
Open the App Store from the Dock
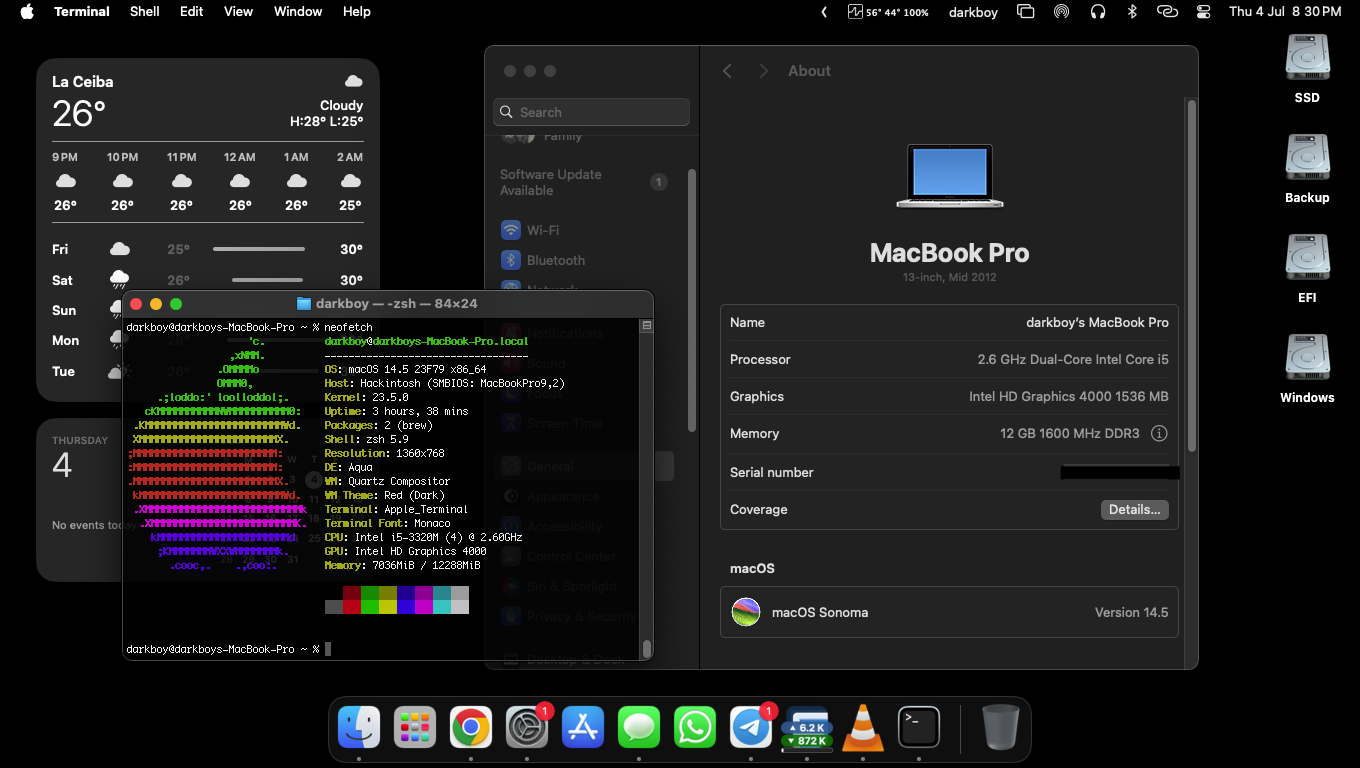583,727
